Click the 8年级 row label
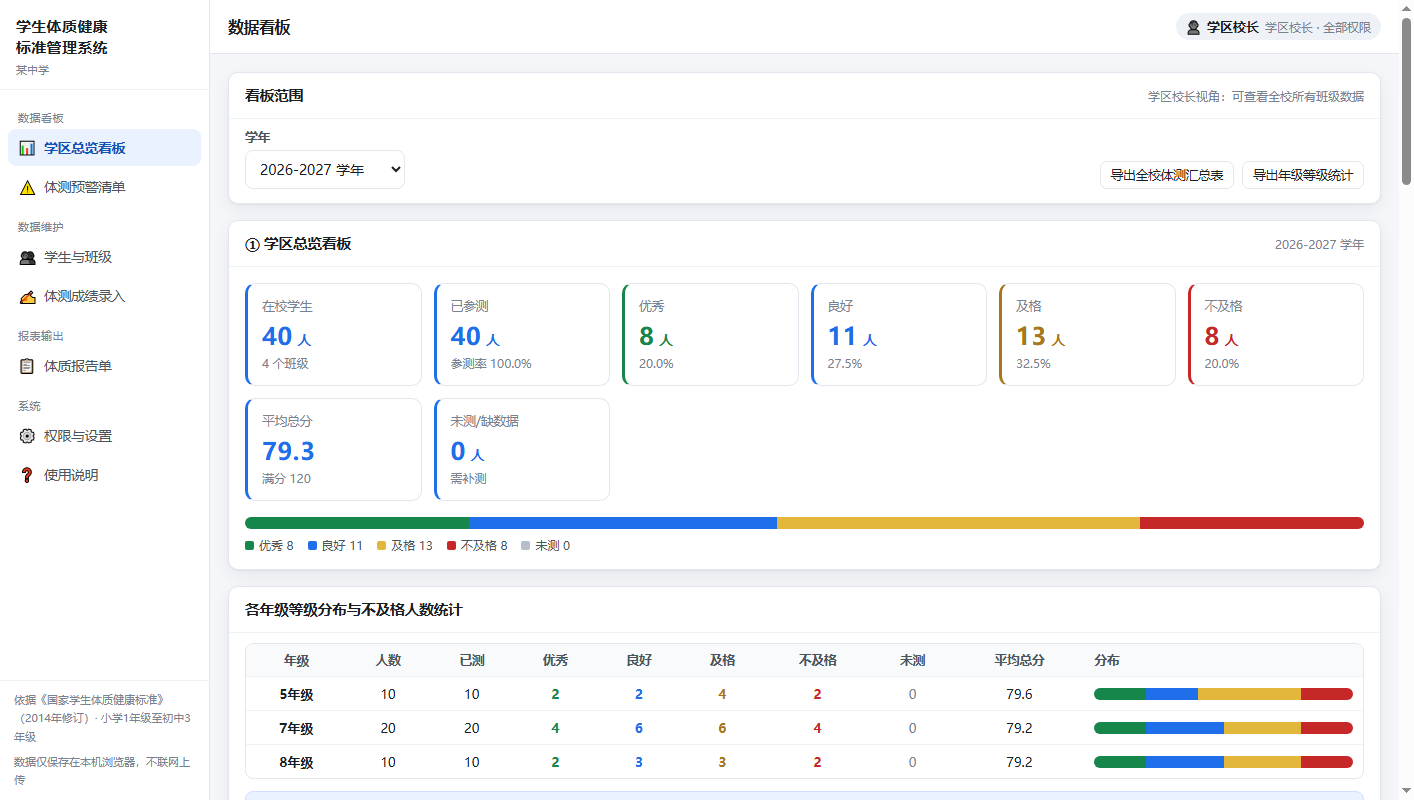The height and width of the screenshot is (800, 1414). (x=296, y=762)
